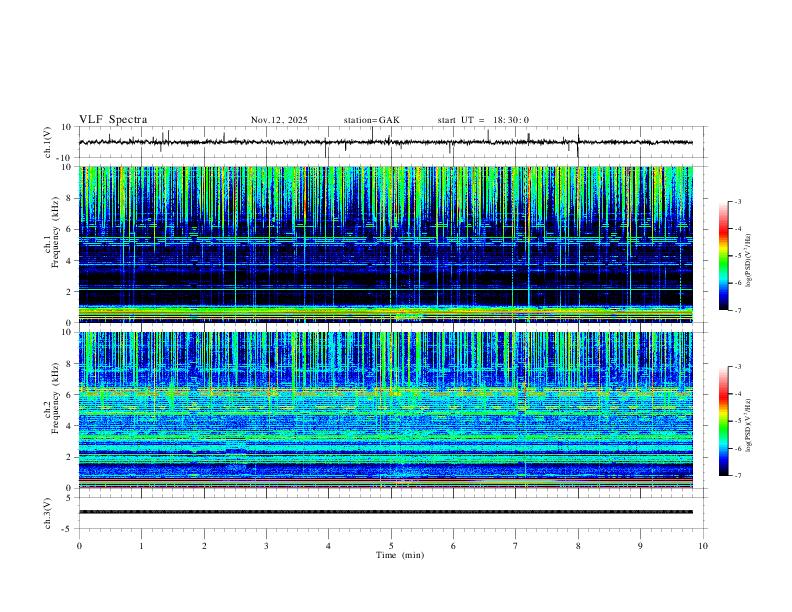Click the 'VLF Spectra' title text
The height and width of the screenshot is (612, 792).
click(113, 120)
